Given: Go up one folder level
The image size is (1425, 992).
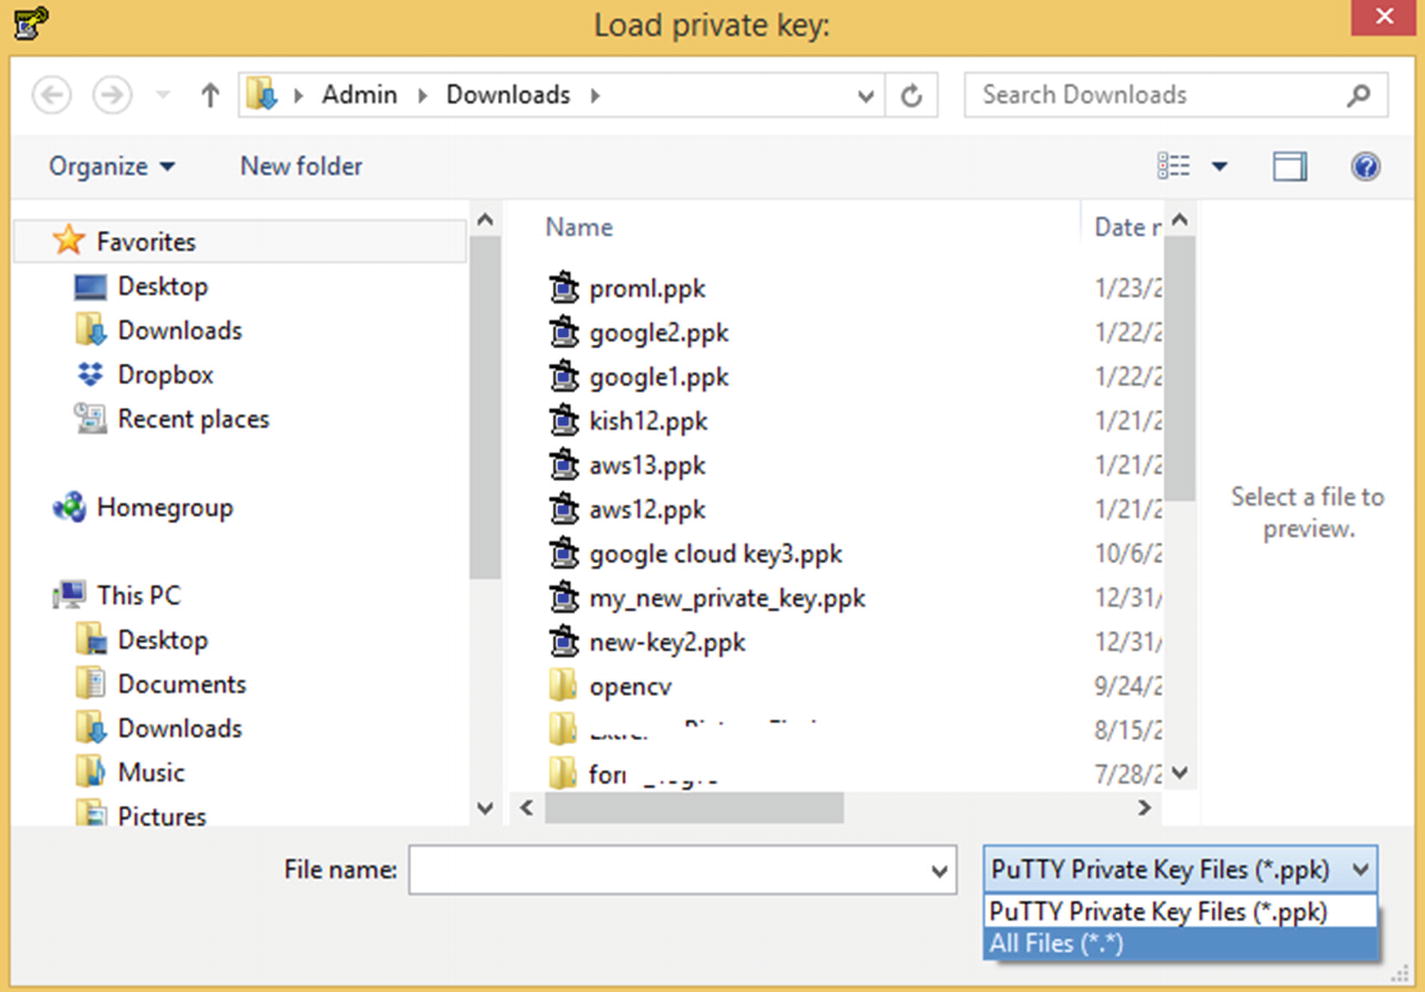Looking at the screenshot, I should (210, 95).
